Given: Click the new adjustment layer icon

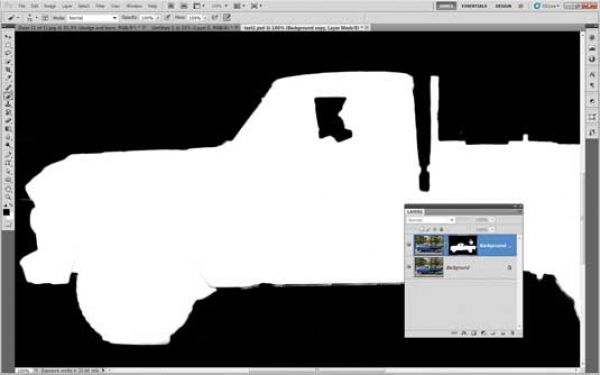Looking at the screenshot, I should click(483, 333).
